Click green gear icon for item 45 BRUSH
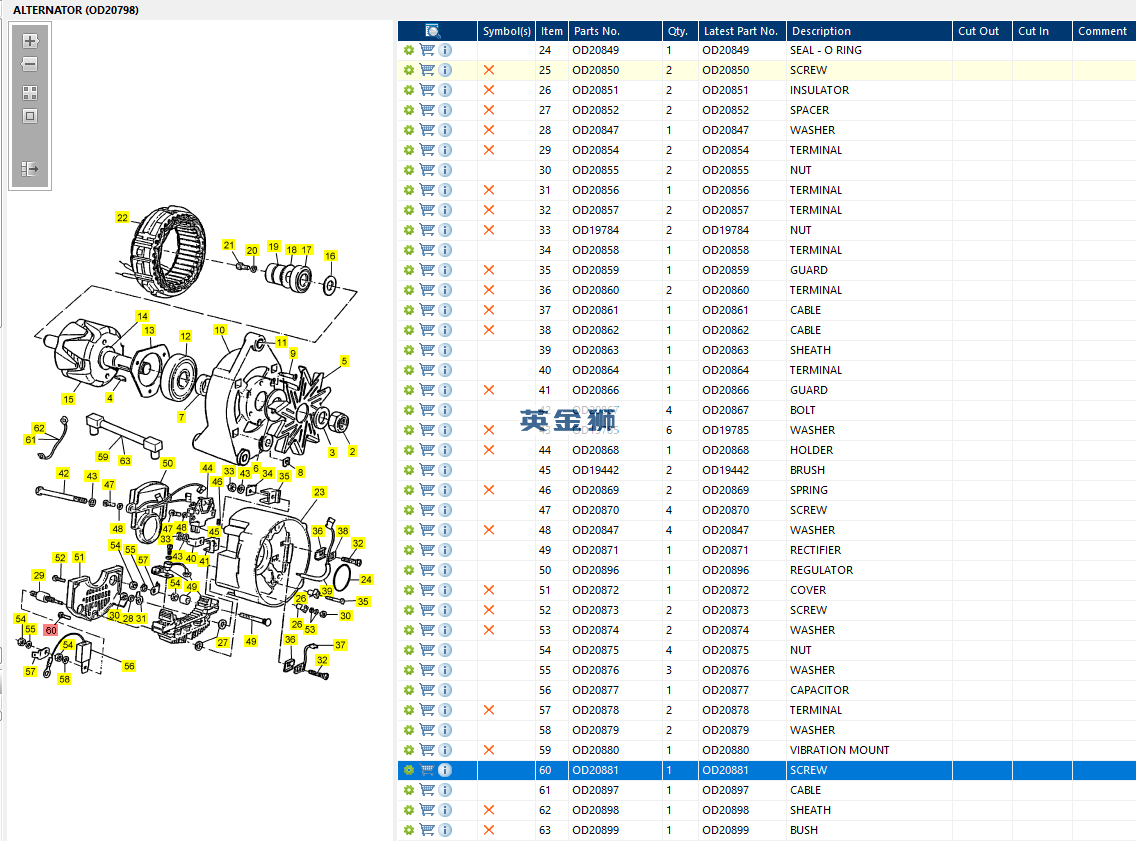 pyautogui.click(x=409, y=470)
